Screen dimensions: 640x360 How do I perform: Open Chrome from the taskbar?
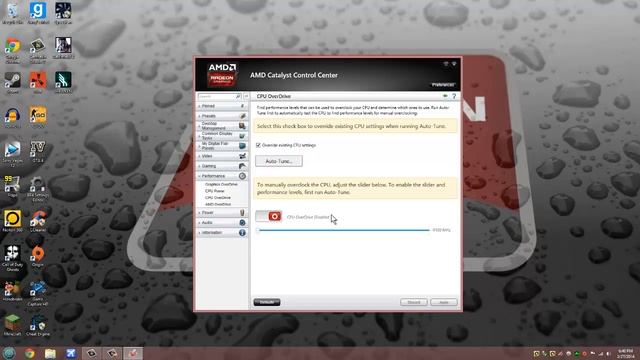point(29,353)
